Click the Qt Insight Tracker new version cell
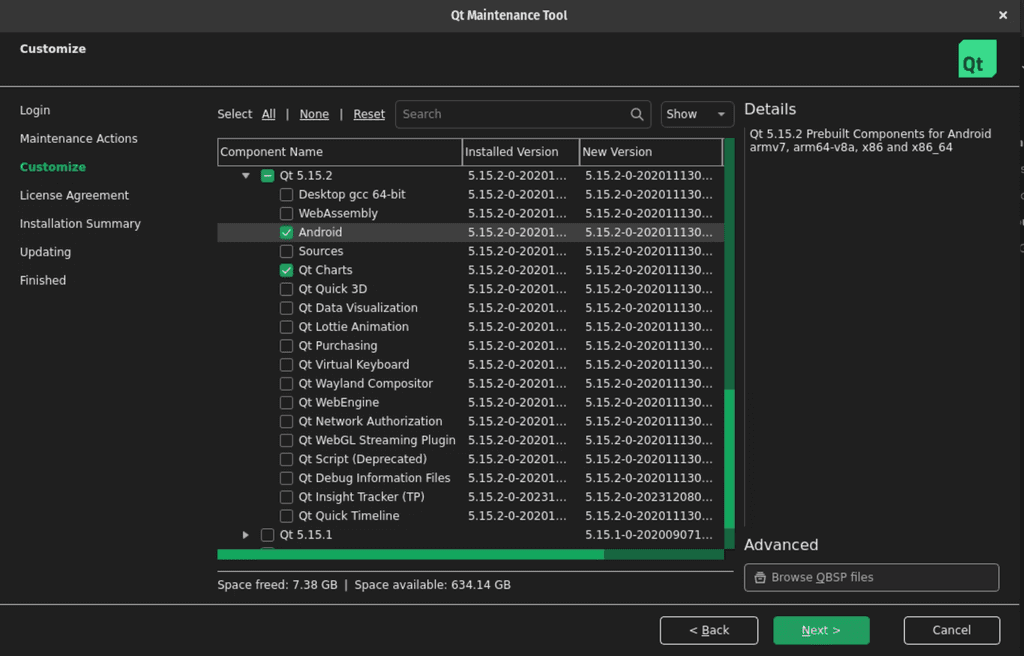 [x=648, y=497]
